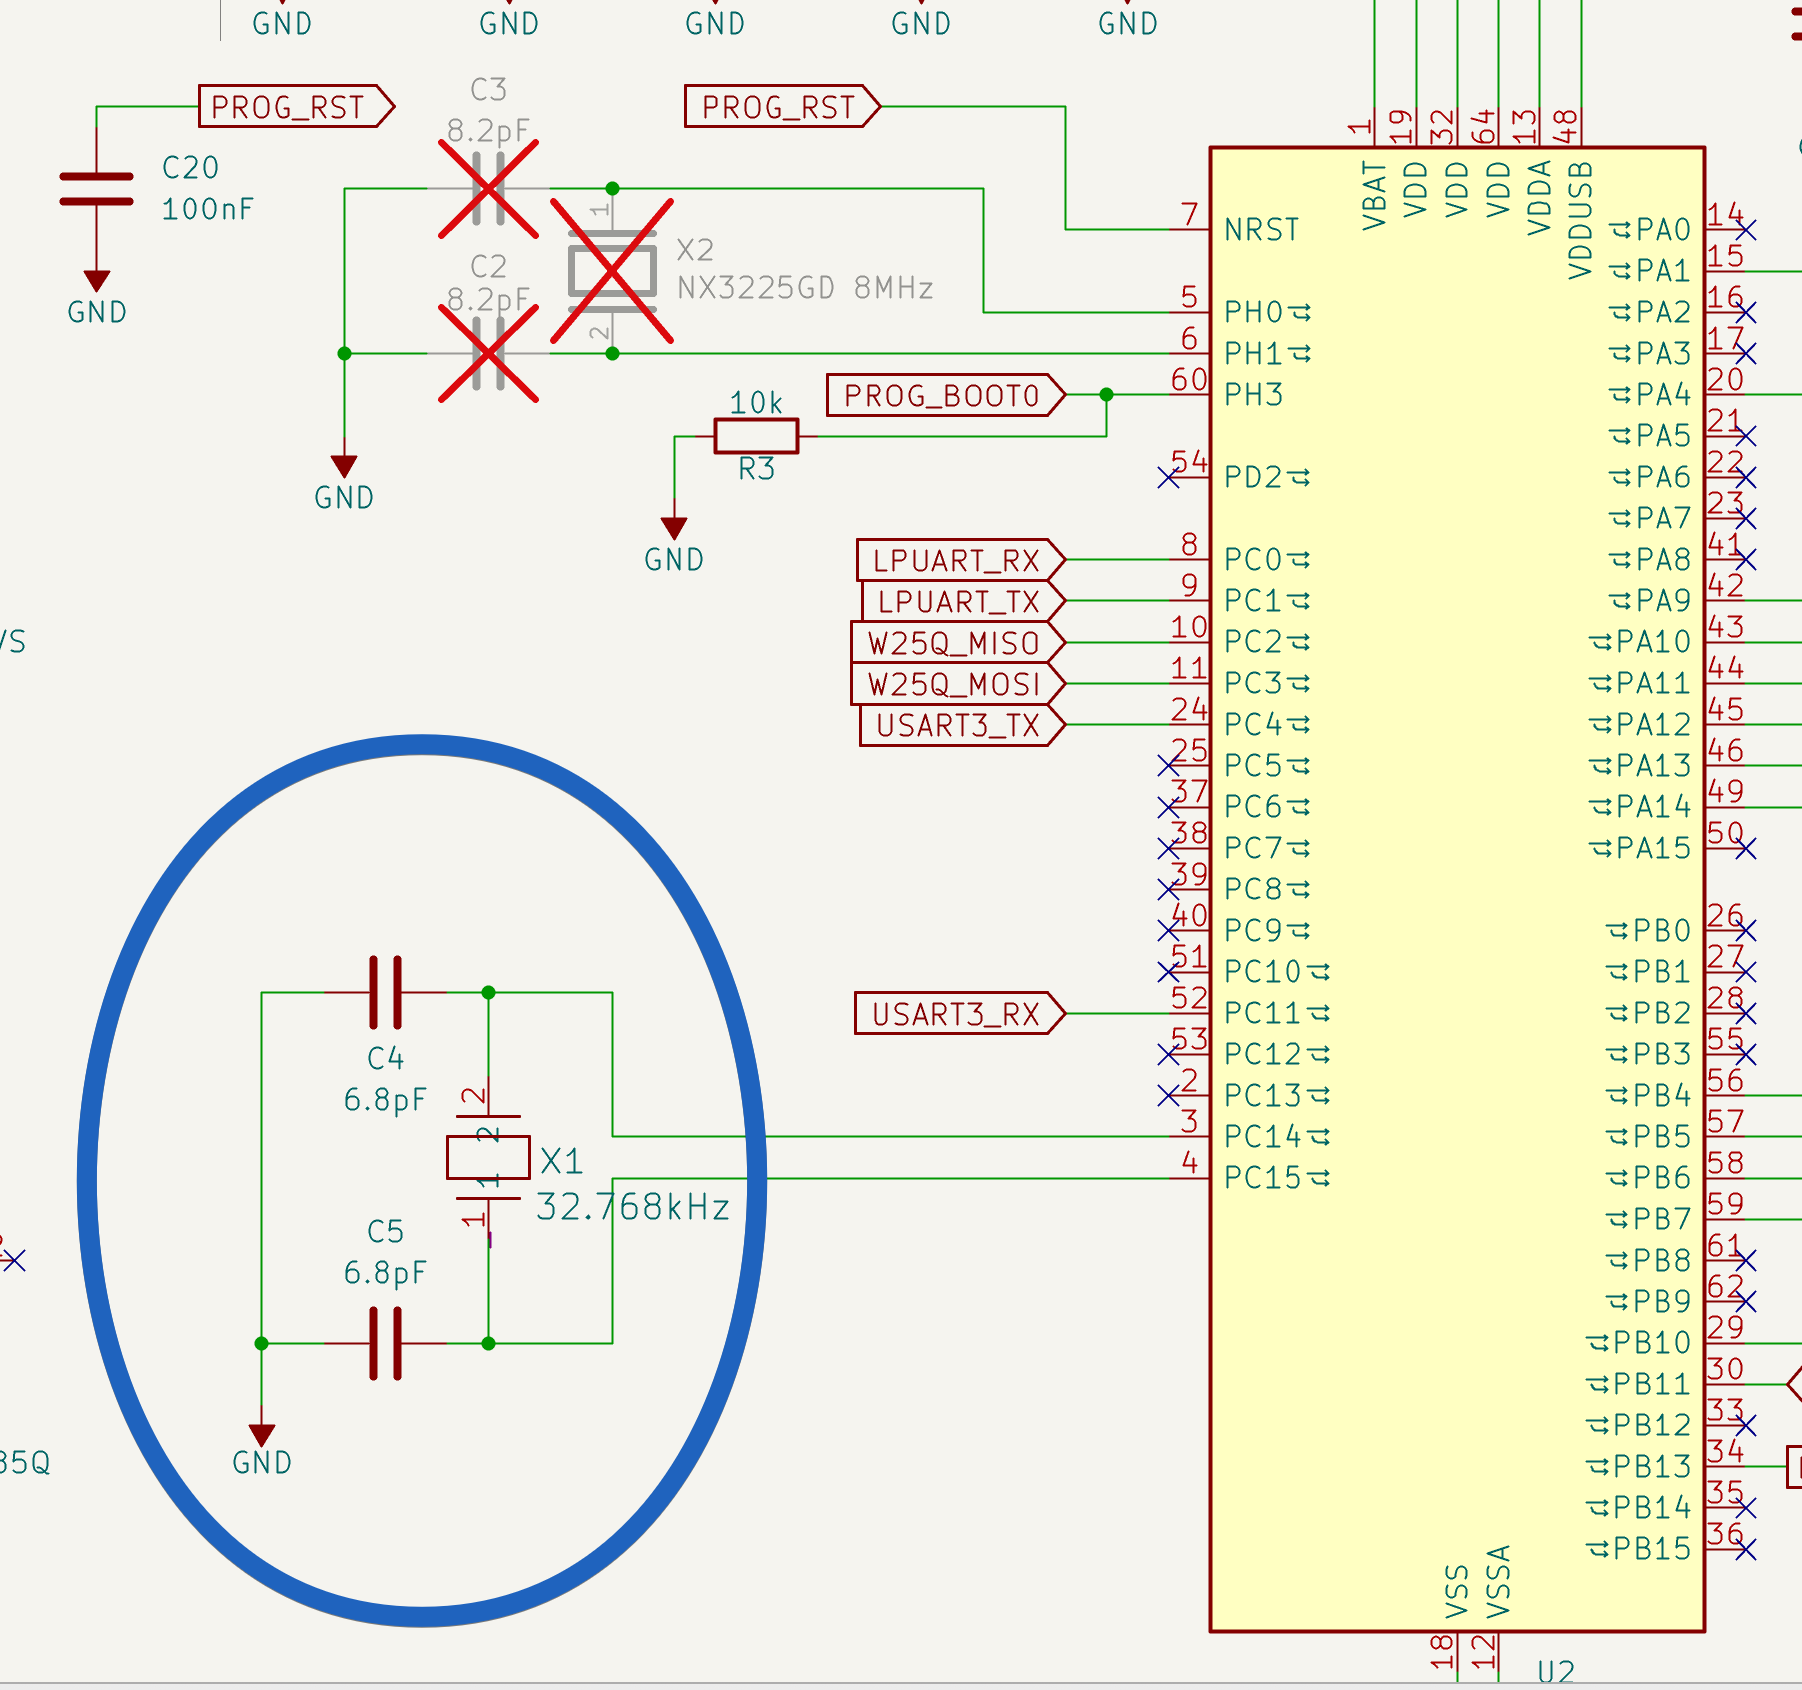Click the 10k resistor R3
The image size is (1802, 1690).
pos(757,436)
